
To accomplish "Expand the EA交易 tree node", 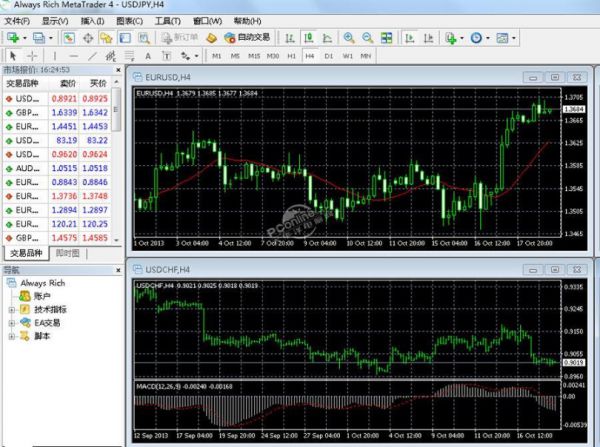I will click(x=11, y=323).
